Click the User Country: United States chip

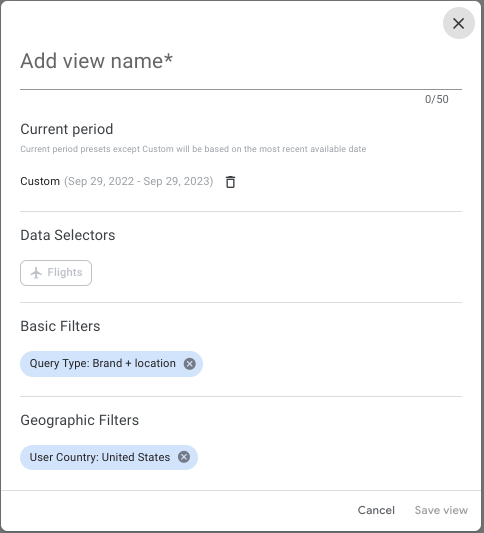[109, 457]
